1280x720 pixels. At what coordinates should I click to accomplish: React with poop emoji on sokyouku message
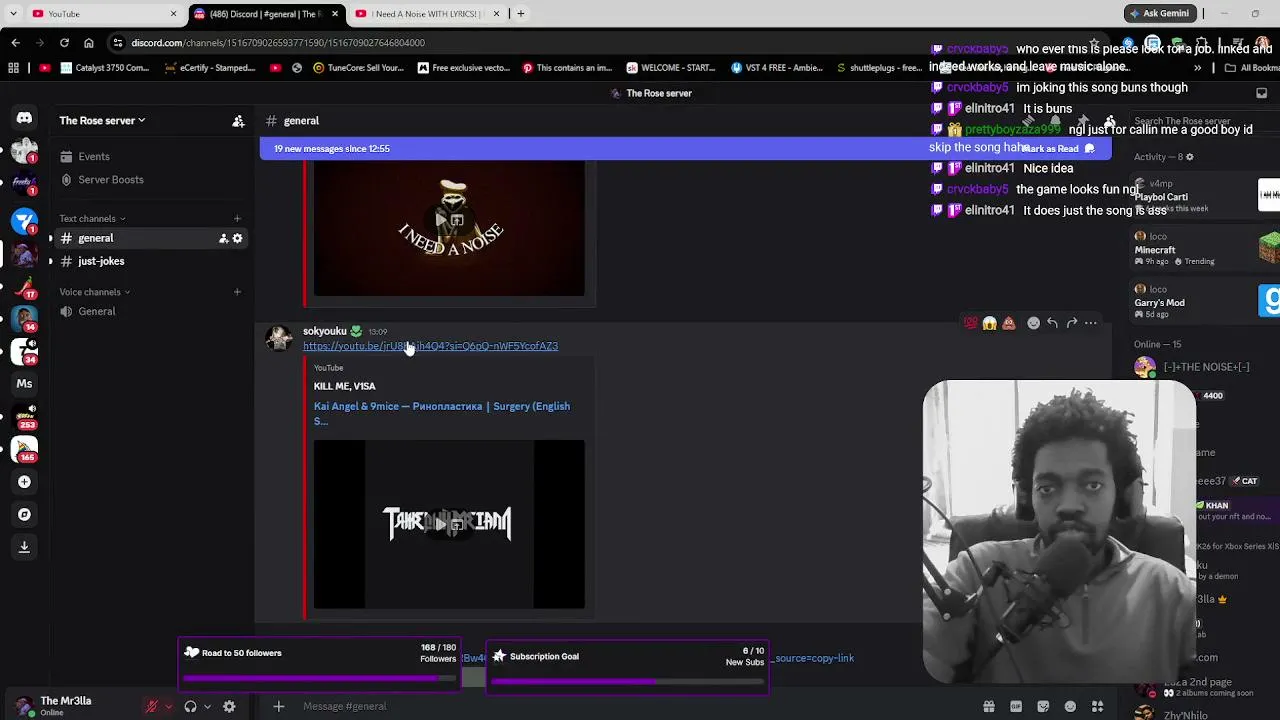click(x=1008, y=323)
